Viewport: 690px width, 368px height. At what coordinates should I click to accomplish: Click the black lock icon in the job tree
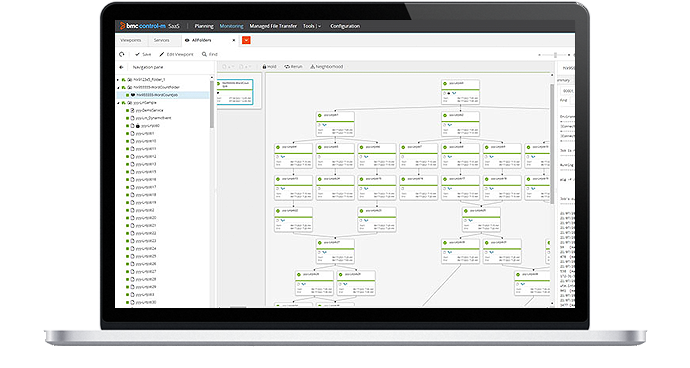click(138, 126)
